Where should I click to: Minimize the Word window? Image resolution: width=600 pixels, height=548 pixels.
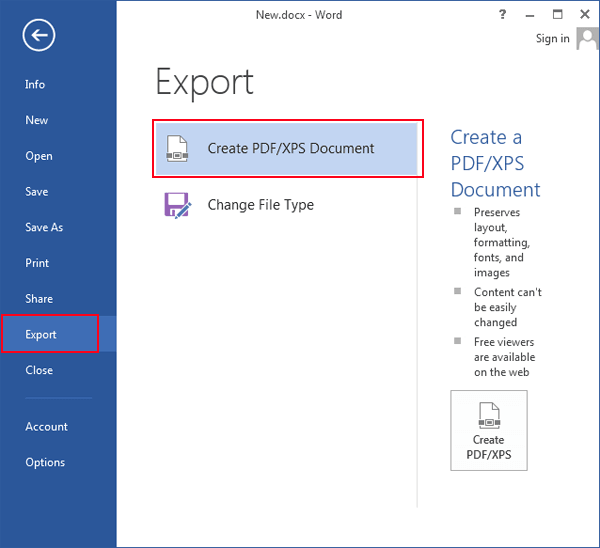(x=530, y=15)
